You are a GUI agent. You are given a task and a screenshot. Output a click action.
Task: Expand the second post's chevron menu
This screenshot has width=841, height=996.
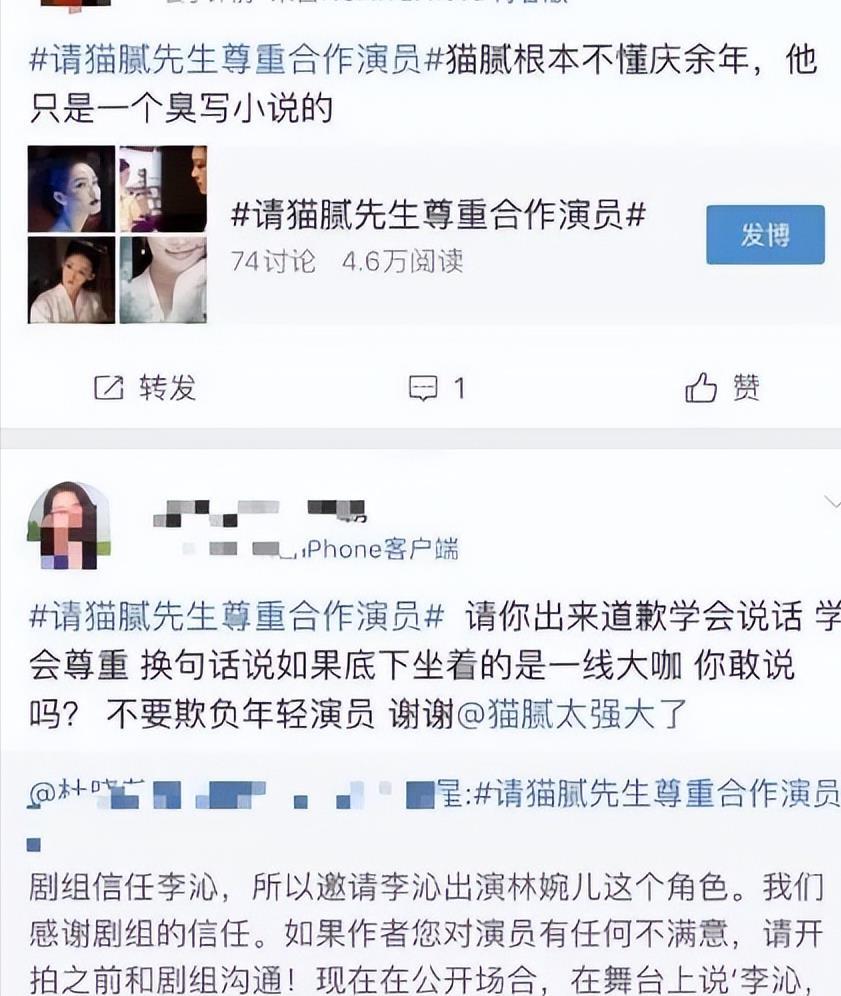point(831,502)
